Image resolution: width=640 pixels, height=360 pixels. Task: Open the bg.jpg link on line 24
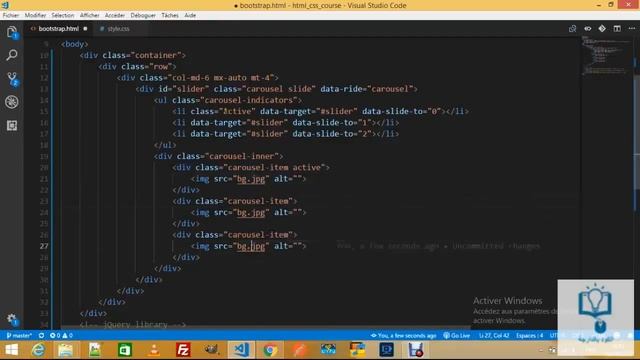tap(251, 212)
